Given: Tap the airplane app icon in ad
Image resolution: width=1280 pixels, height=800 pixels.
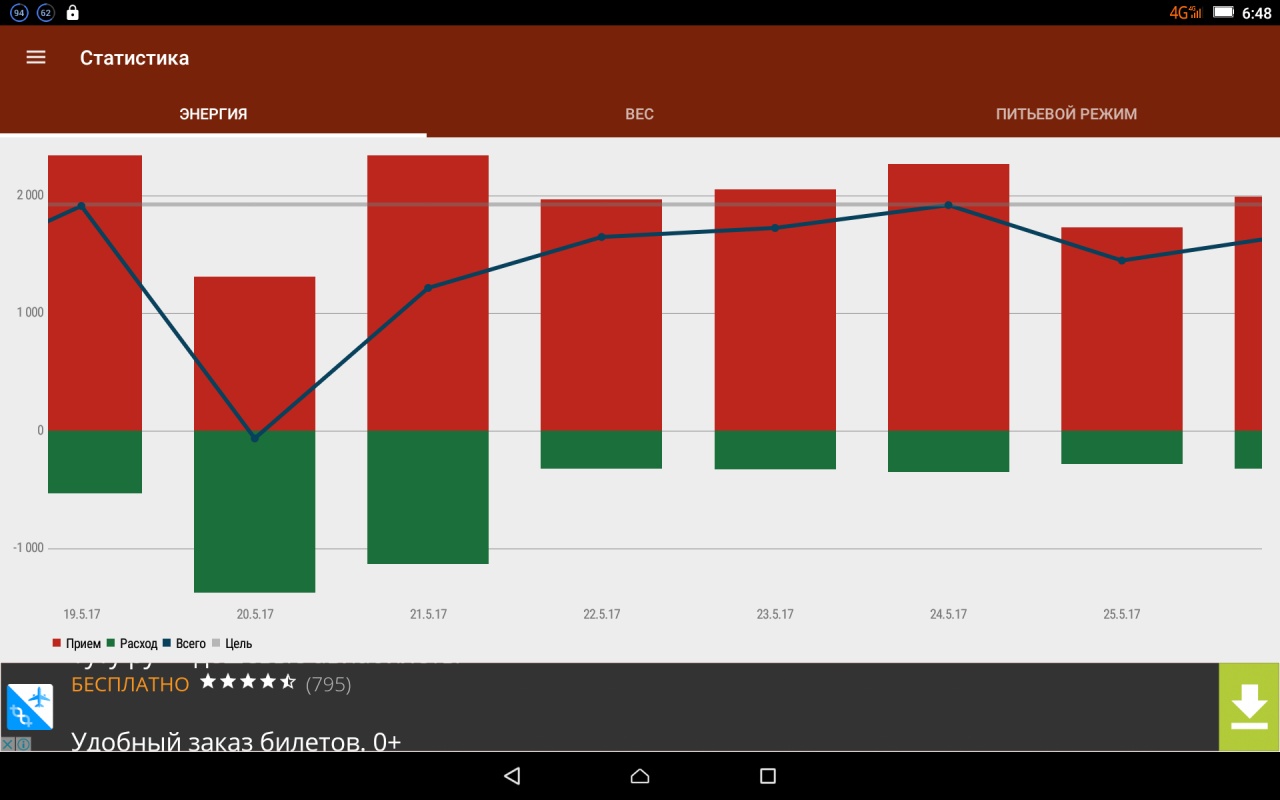Looking at the screenshot, I should pos(30,707).
